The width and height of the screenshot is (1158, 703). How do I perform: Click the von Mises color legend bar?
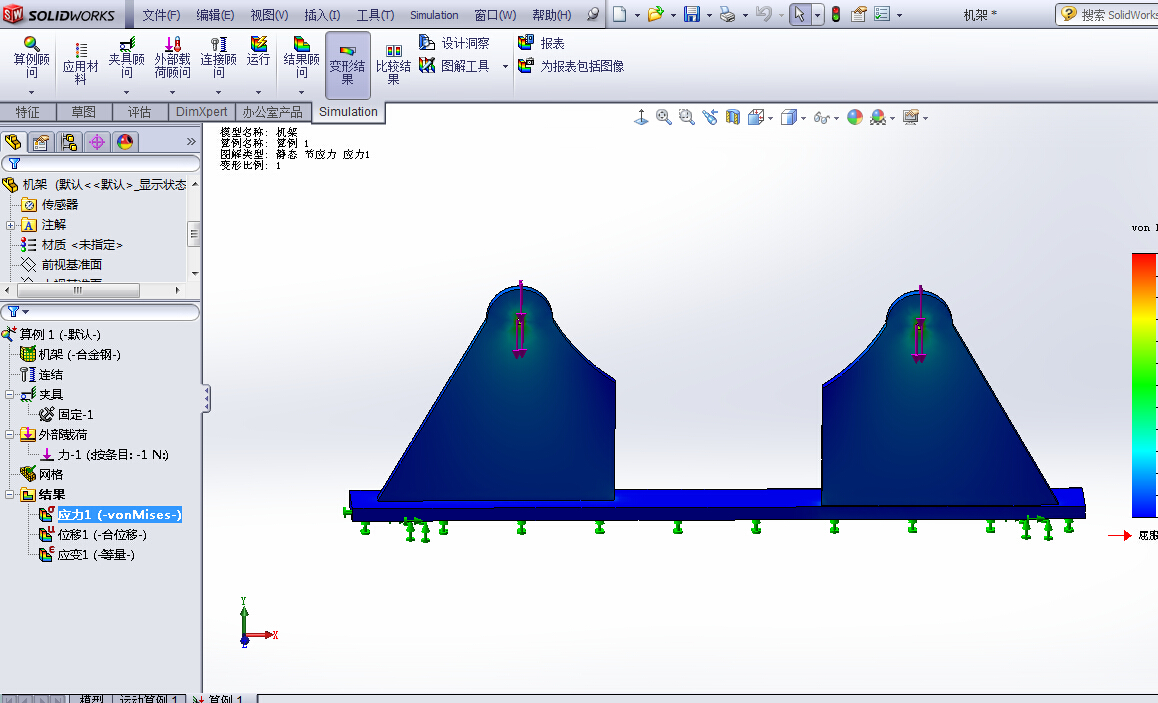click(x=1145, y=385)
